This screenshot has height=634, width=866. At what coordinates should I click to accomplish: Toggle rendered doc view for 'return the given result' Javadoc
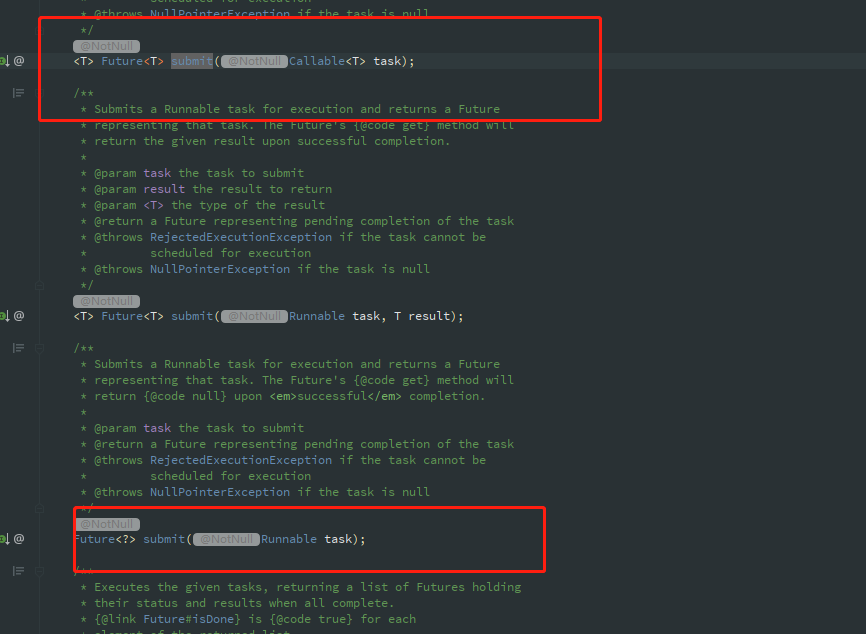pyautogui.click(x=18, y=93)
